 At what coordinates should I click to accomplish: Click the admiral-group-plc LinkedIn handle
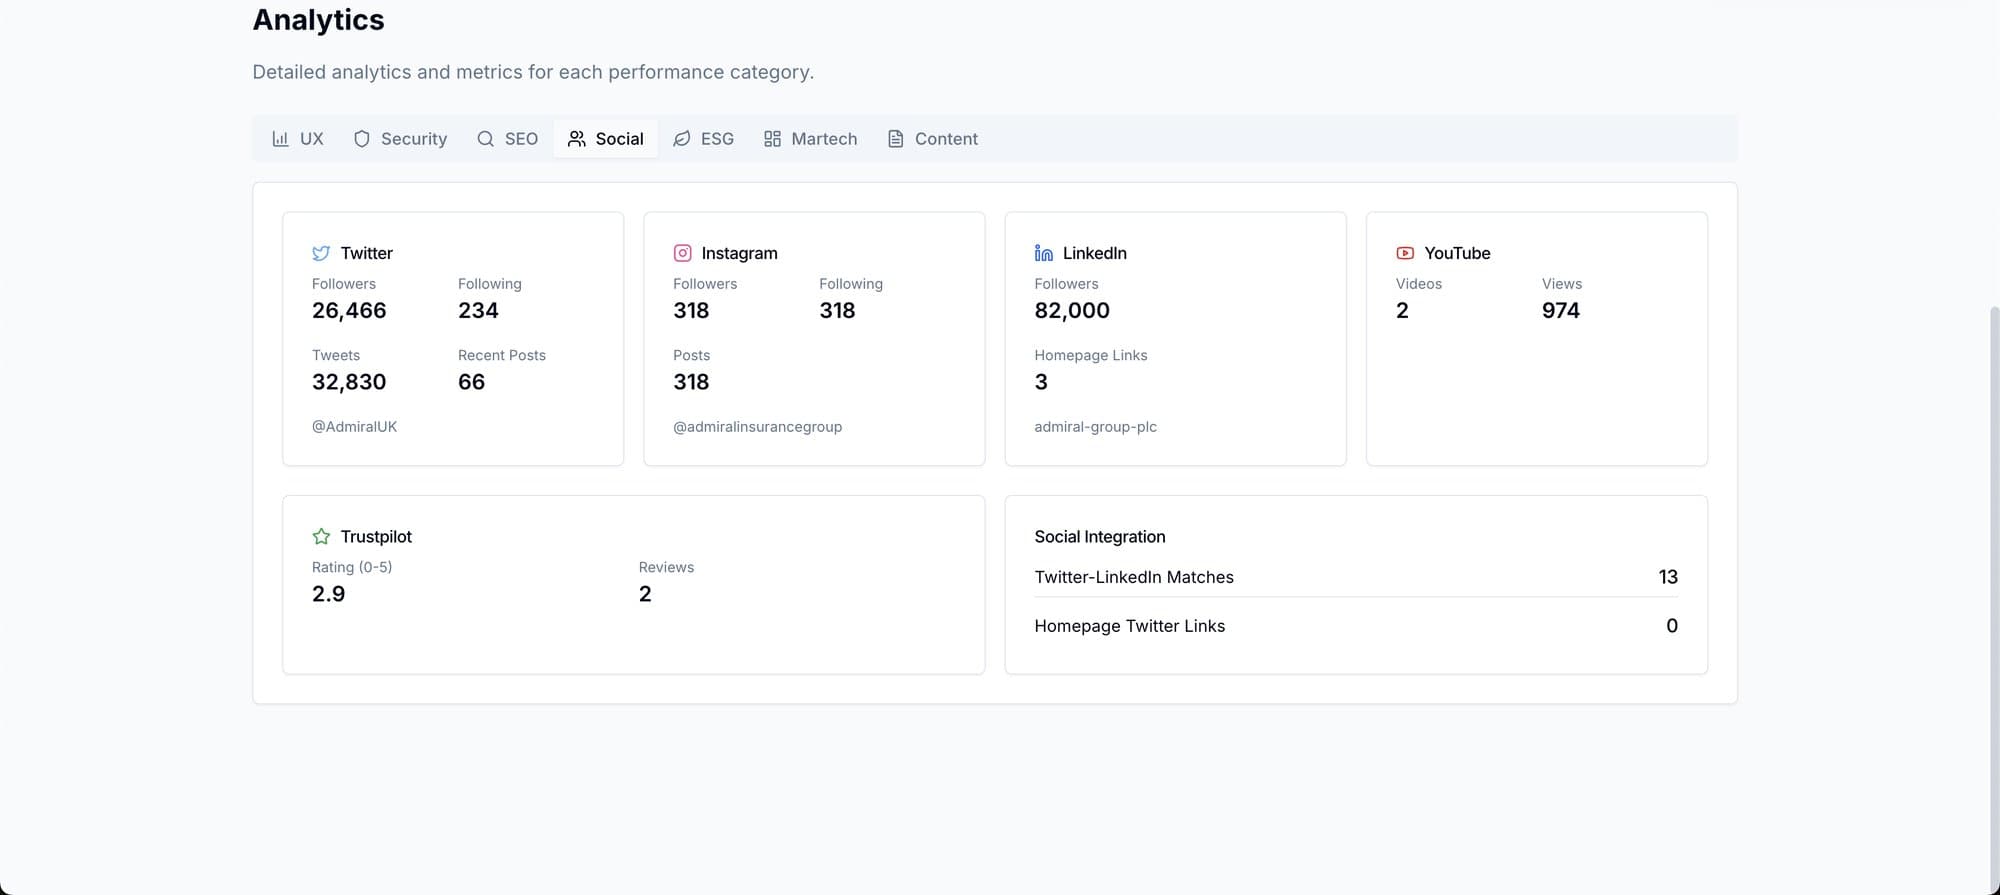(x=1095, y=426)
